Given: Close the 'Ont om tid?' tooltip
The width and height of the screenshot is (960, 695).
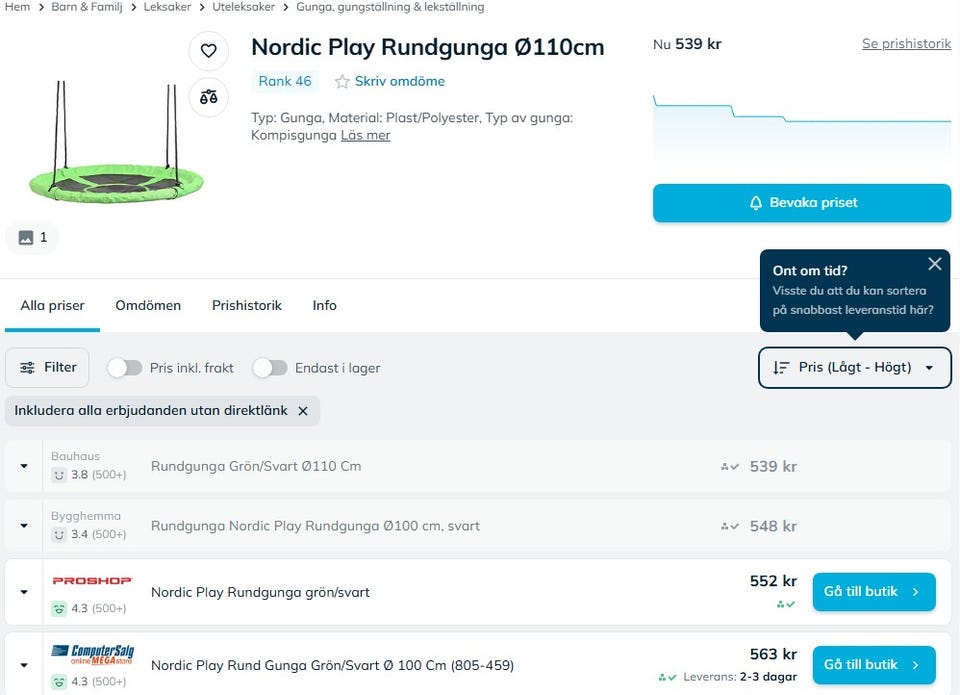Looking at the screenshot, I should (x=934, y=264).
